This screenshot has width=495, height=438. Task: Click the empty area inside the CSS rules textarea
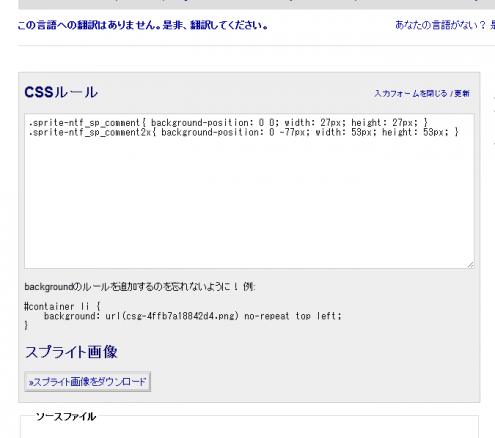(x=249, y=200)
